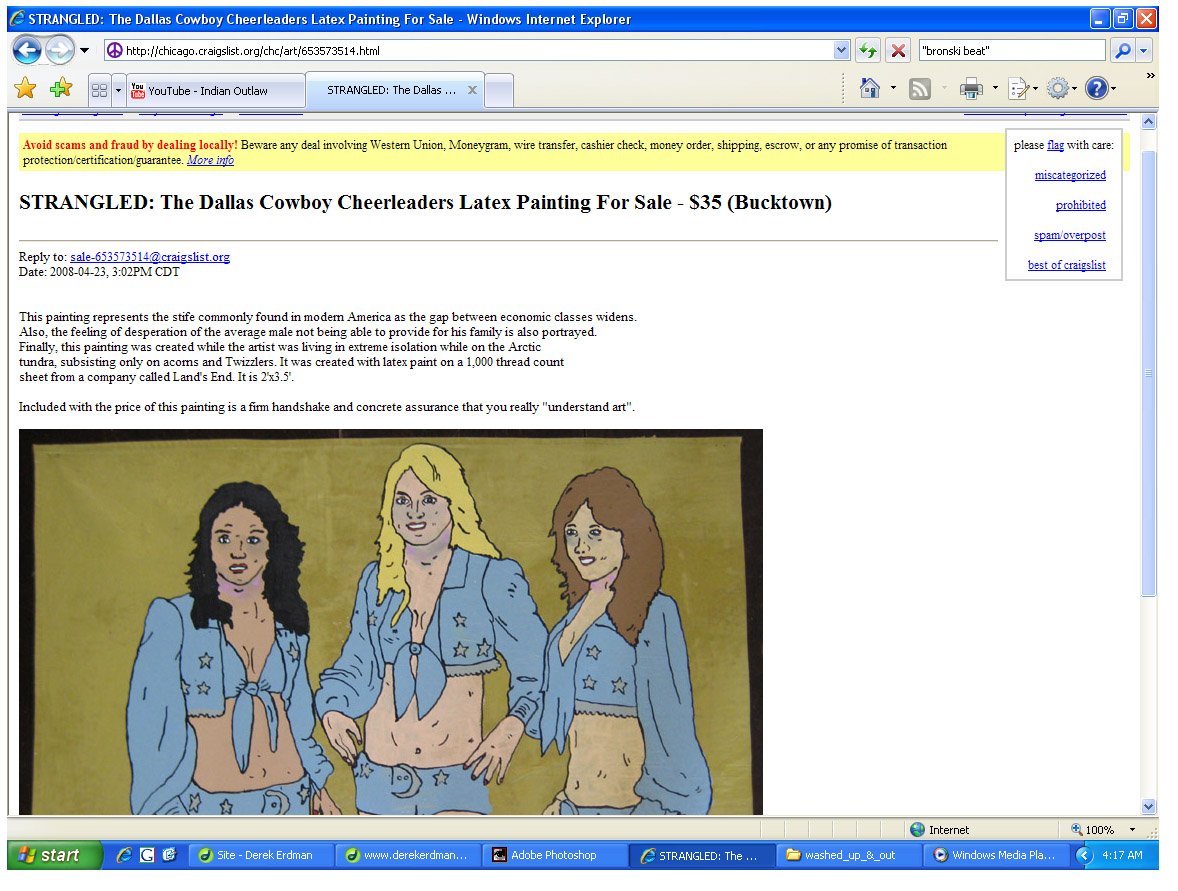This screenshot has width=1178, height=891.
Task: Click the browser Back arrow button
Action: (28, 50)
